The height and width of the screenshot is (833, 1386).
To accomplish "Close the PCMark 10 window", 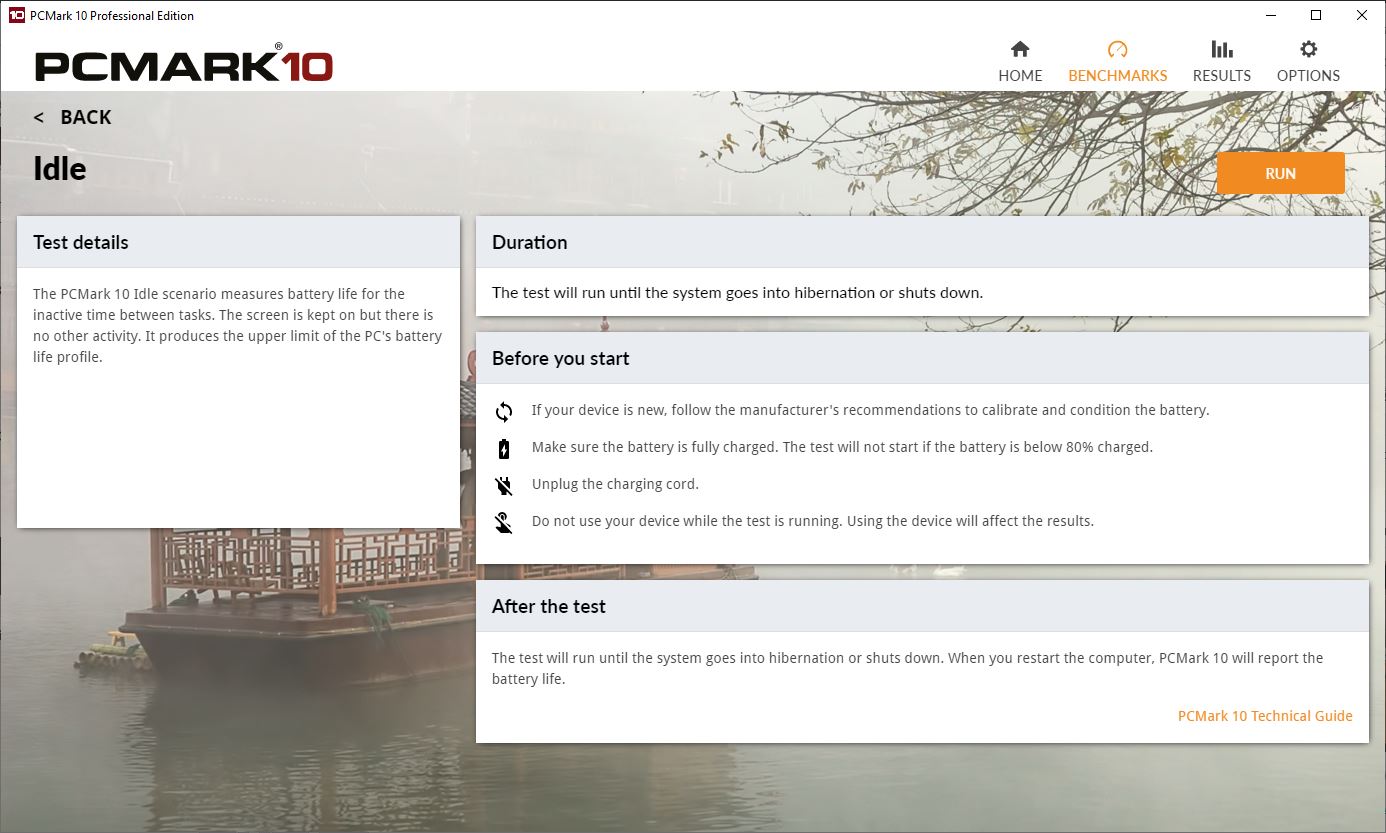I will [x=1362, y=15].
